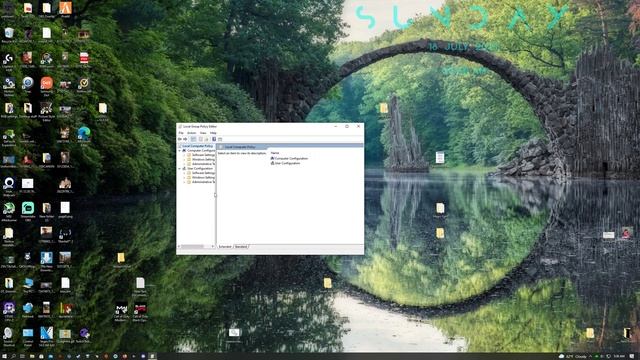The width and height of the screenshot is (640, 360).
Task: Click the blue Help book toolbar icon
Action: (x=214, y=139)
